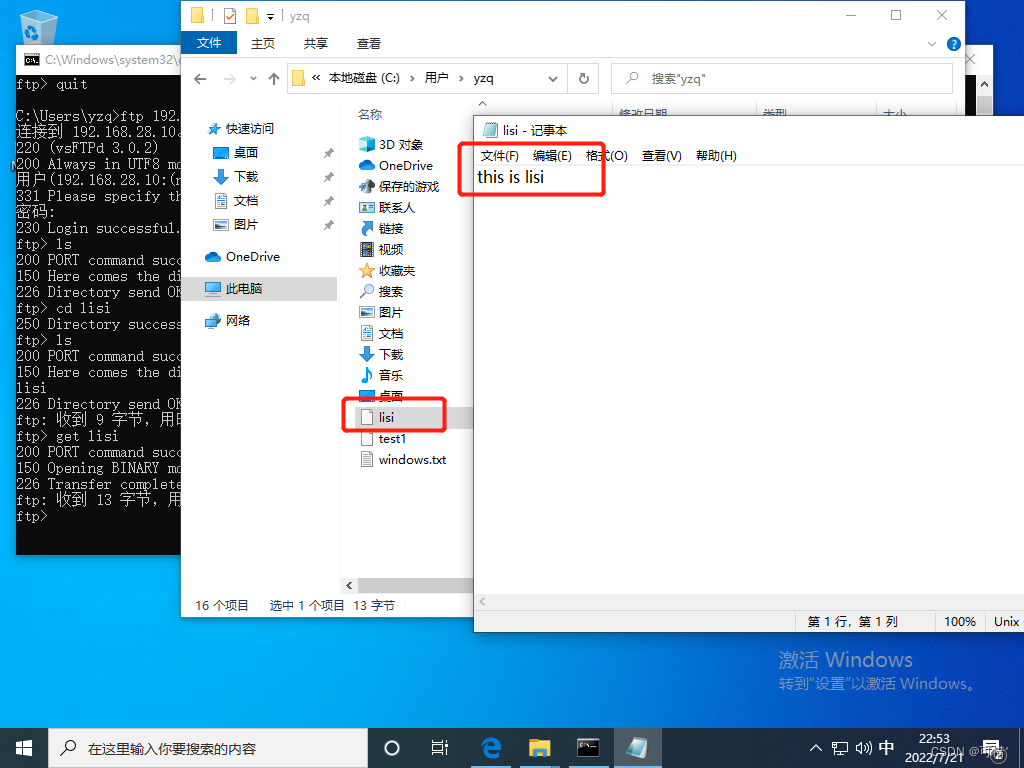Open the Properties icon in Quick Access toolbar
Viewport: 1024px width, 768px height.
[x=228, y=16]
